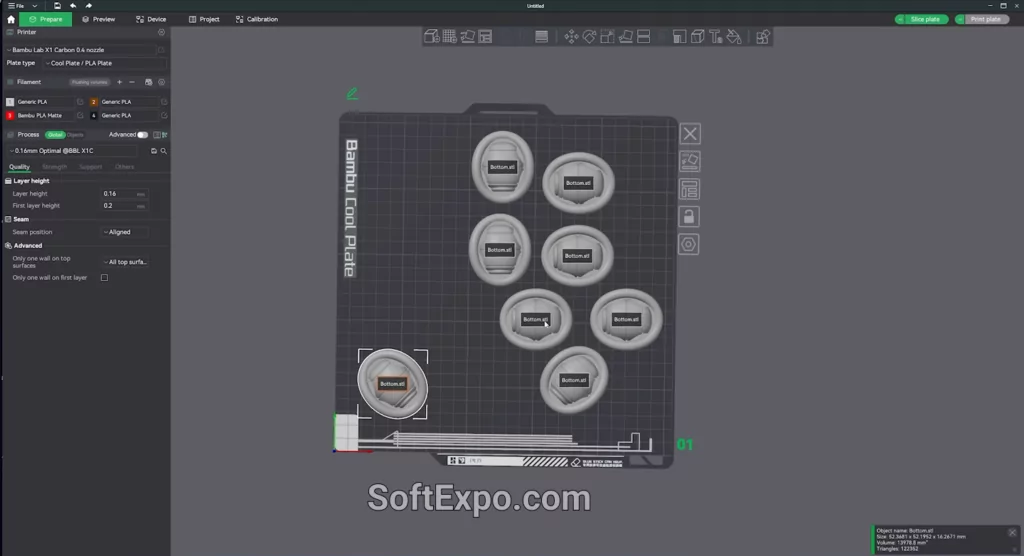The height and width of the screenshot is (556, 1024).
Task: Select the Rotate tool in the toolbar
Action: tap(589, 37)
